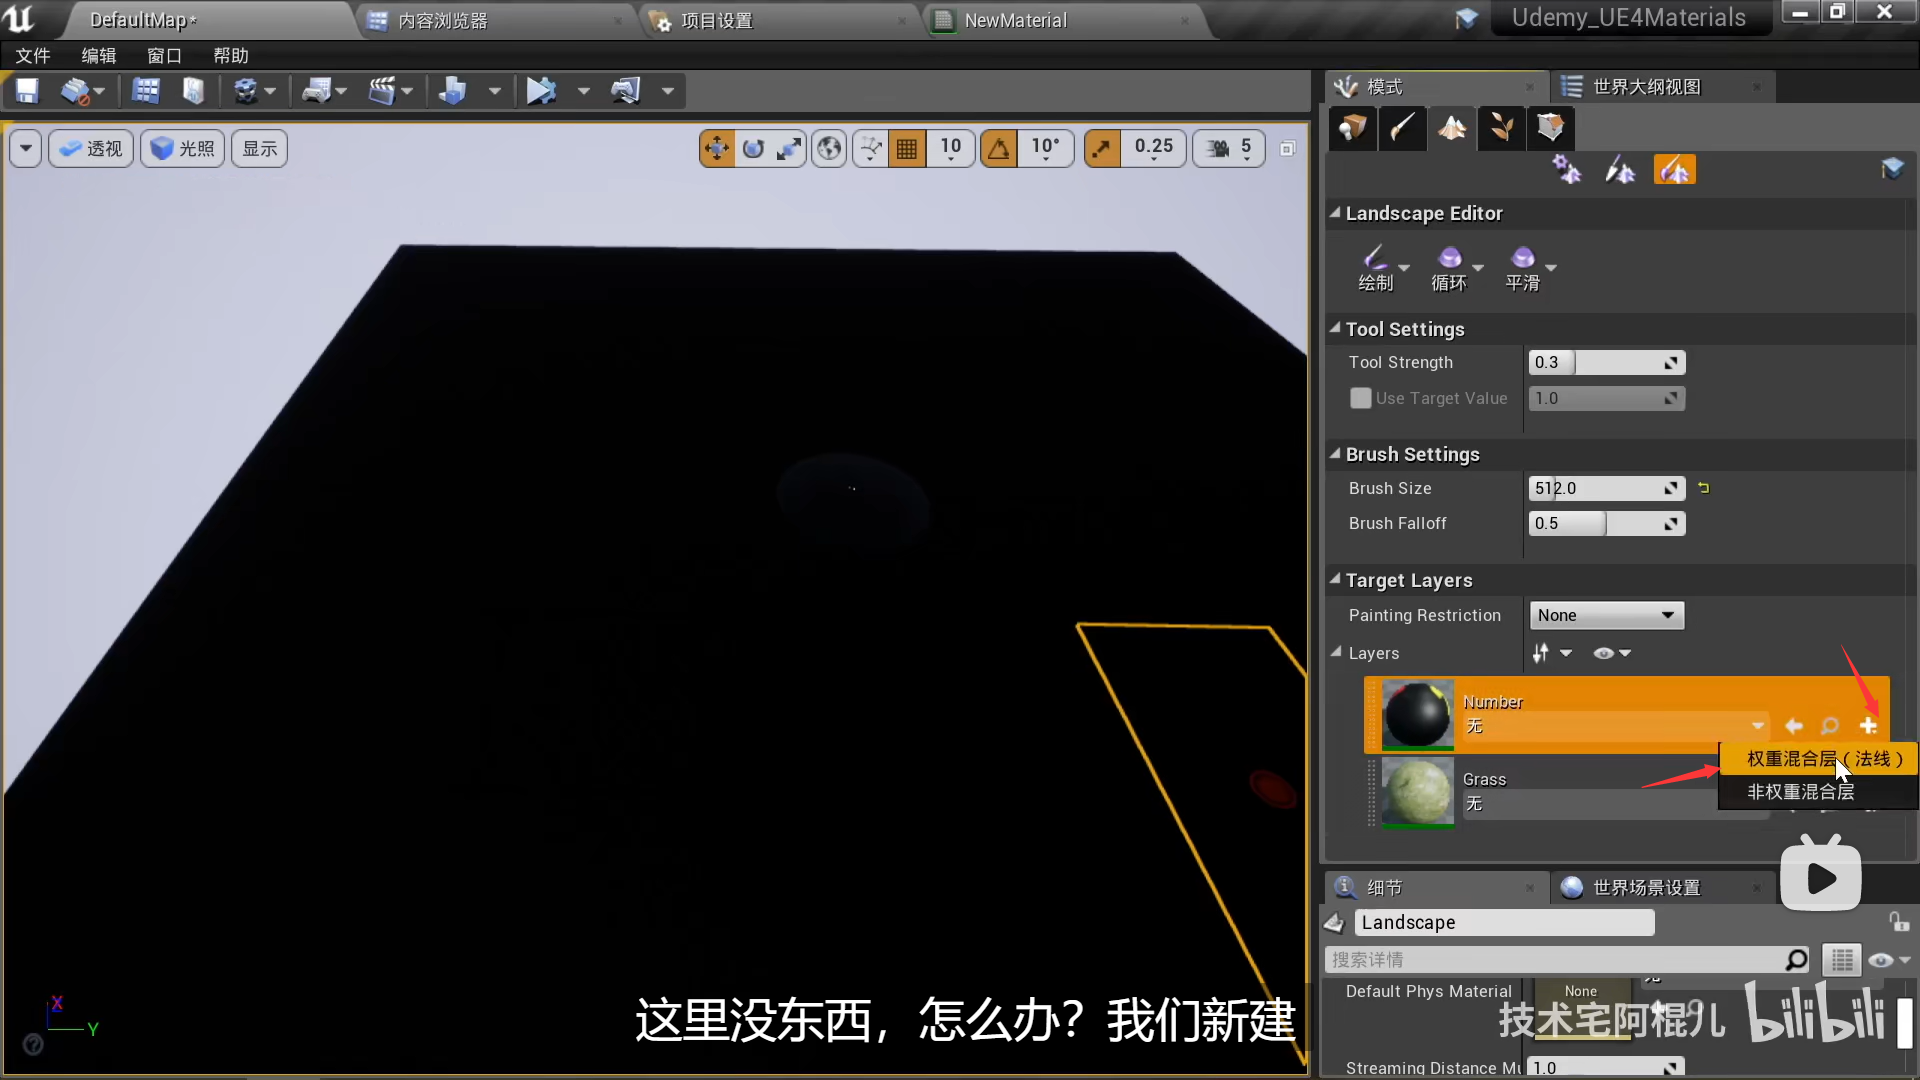The width and height of the screenshot is (1920, 1080).
Task: Switch to 世界场景设置 tab
Action: click(1646, 888)
